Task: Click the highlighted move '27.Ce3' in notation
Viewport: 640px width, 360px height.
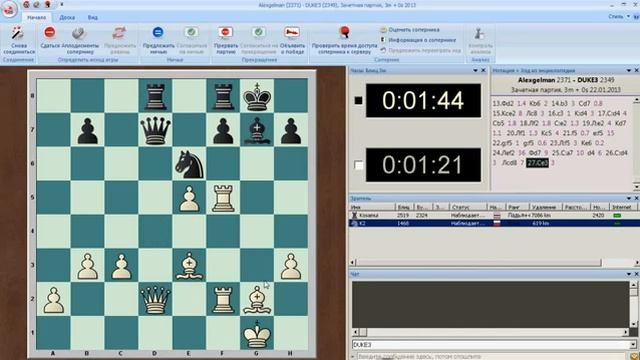Action: pyautogui.click(x=537, y=163)
